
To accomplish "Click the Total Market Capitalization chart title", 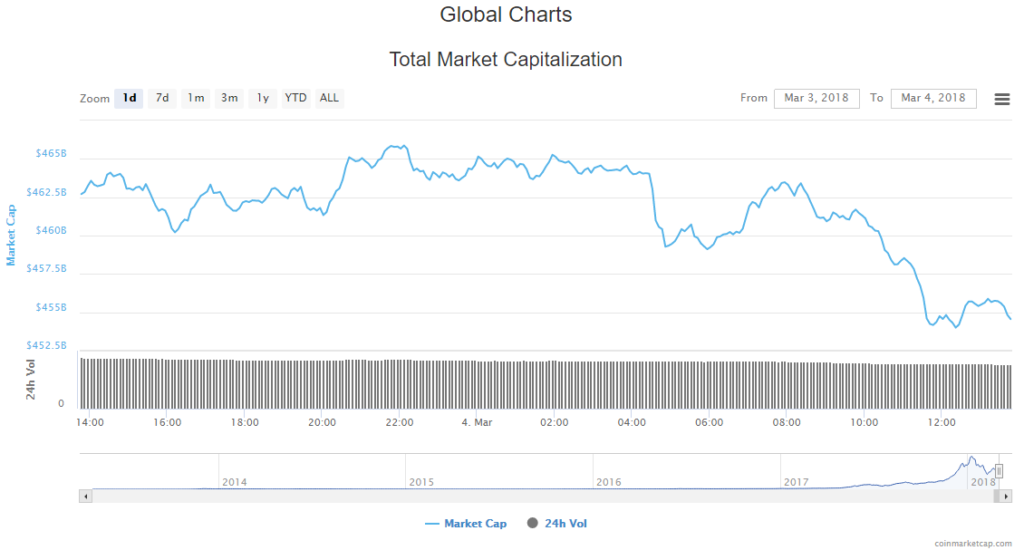I will (506, 59).
